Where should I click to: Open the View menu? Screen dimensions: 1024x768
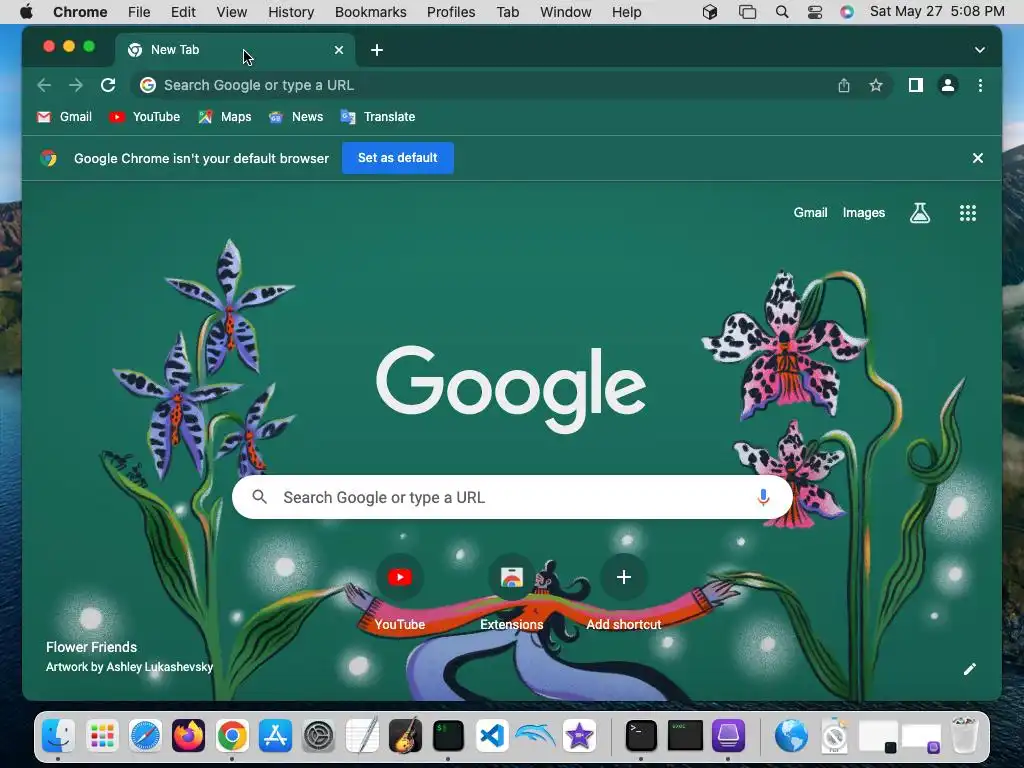coord(232,12)
